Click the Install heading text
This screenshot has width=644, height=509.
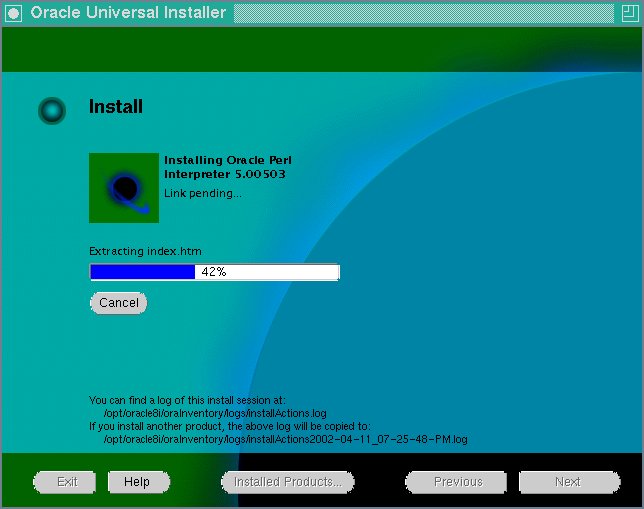pyautogui.click(x=116, y=107)
